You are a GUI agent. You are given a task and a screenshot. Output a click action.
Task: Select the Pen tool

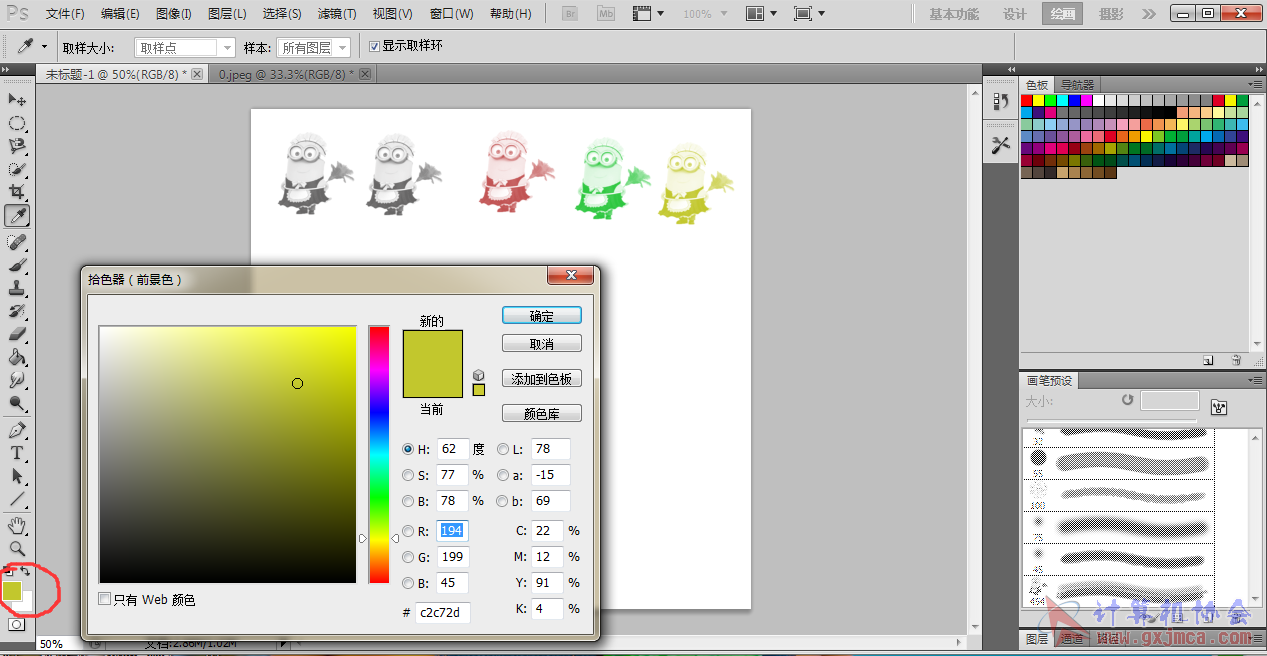(17, 430)
